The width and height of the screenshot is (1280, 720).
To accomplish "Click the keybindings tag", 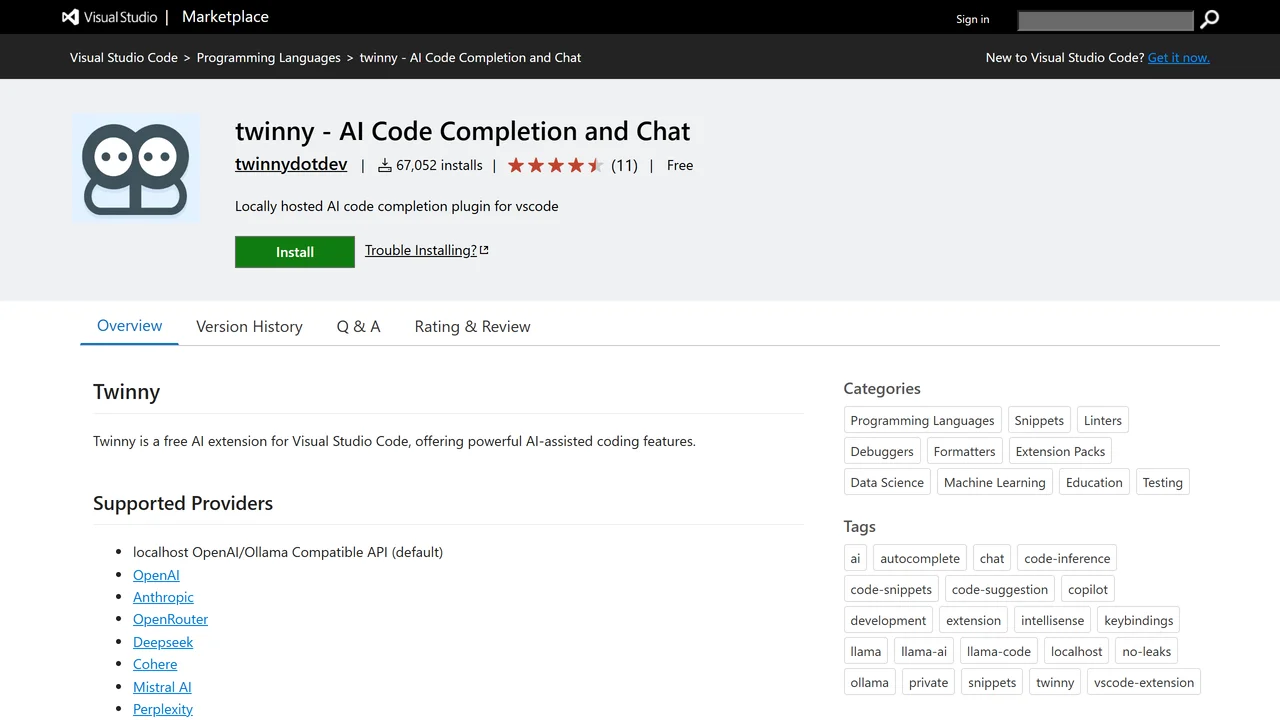I will pyautogui.click(x=1139, y=620).
